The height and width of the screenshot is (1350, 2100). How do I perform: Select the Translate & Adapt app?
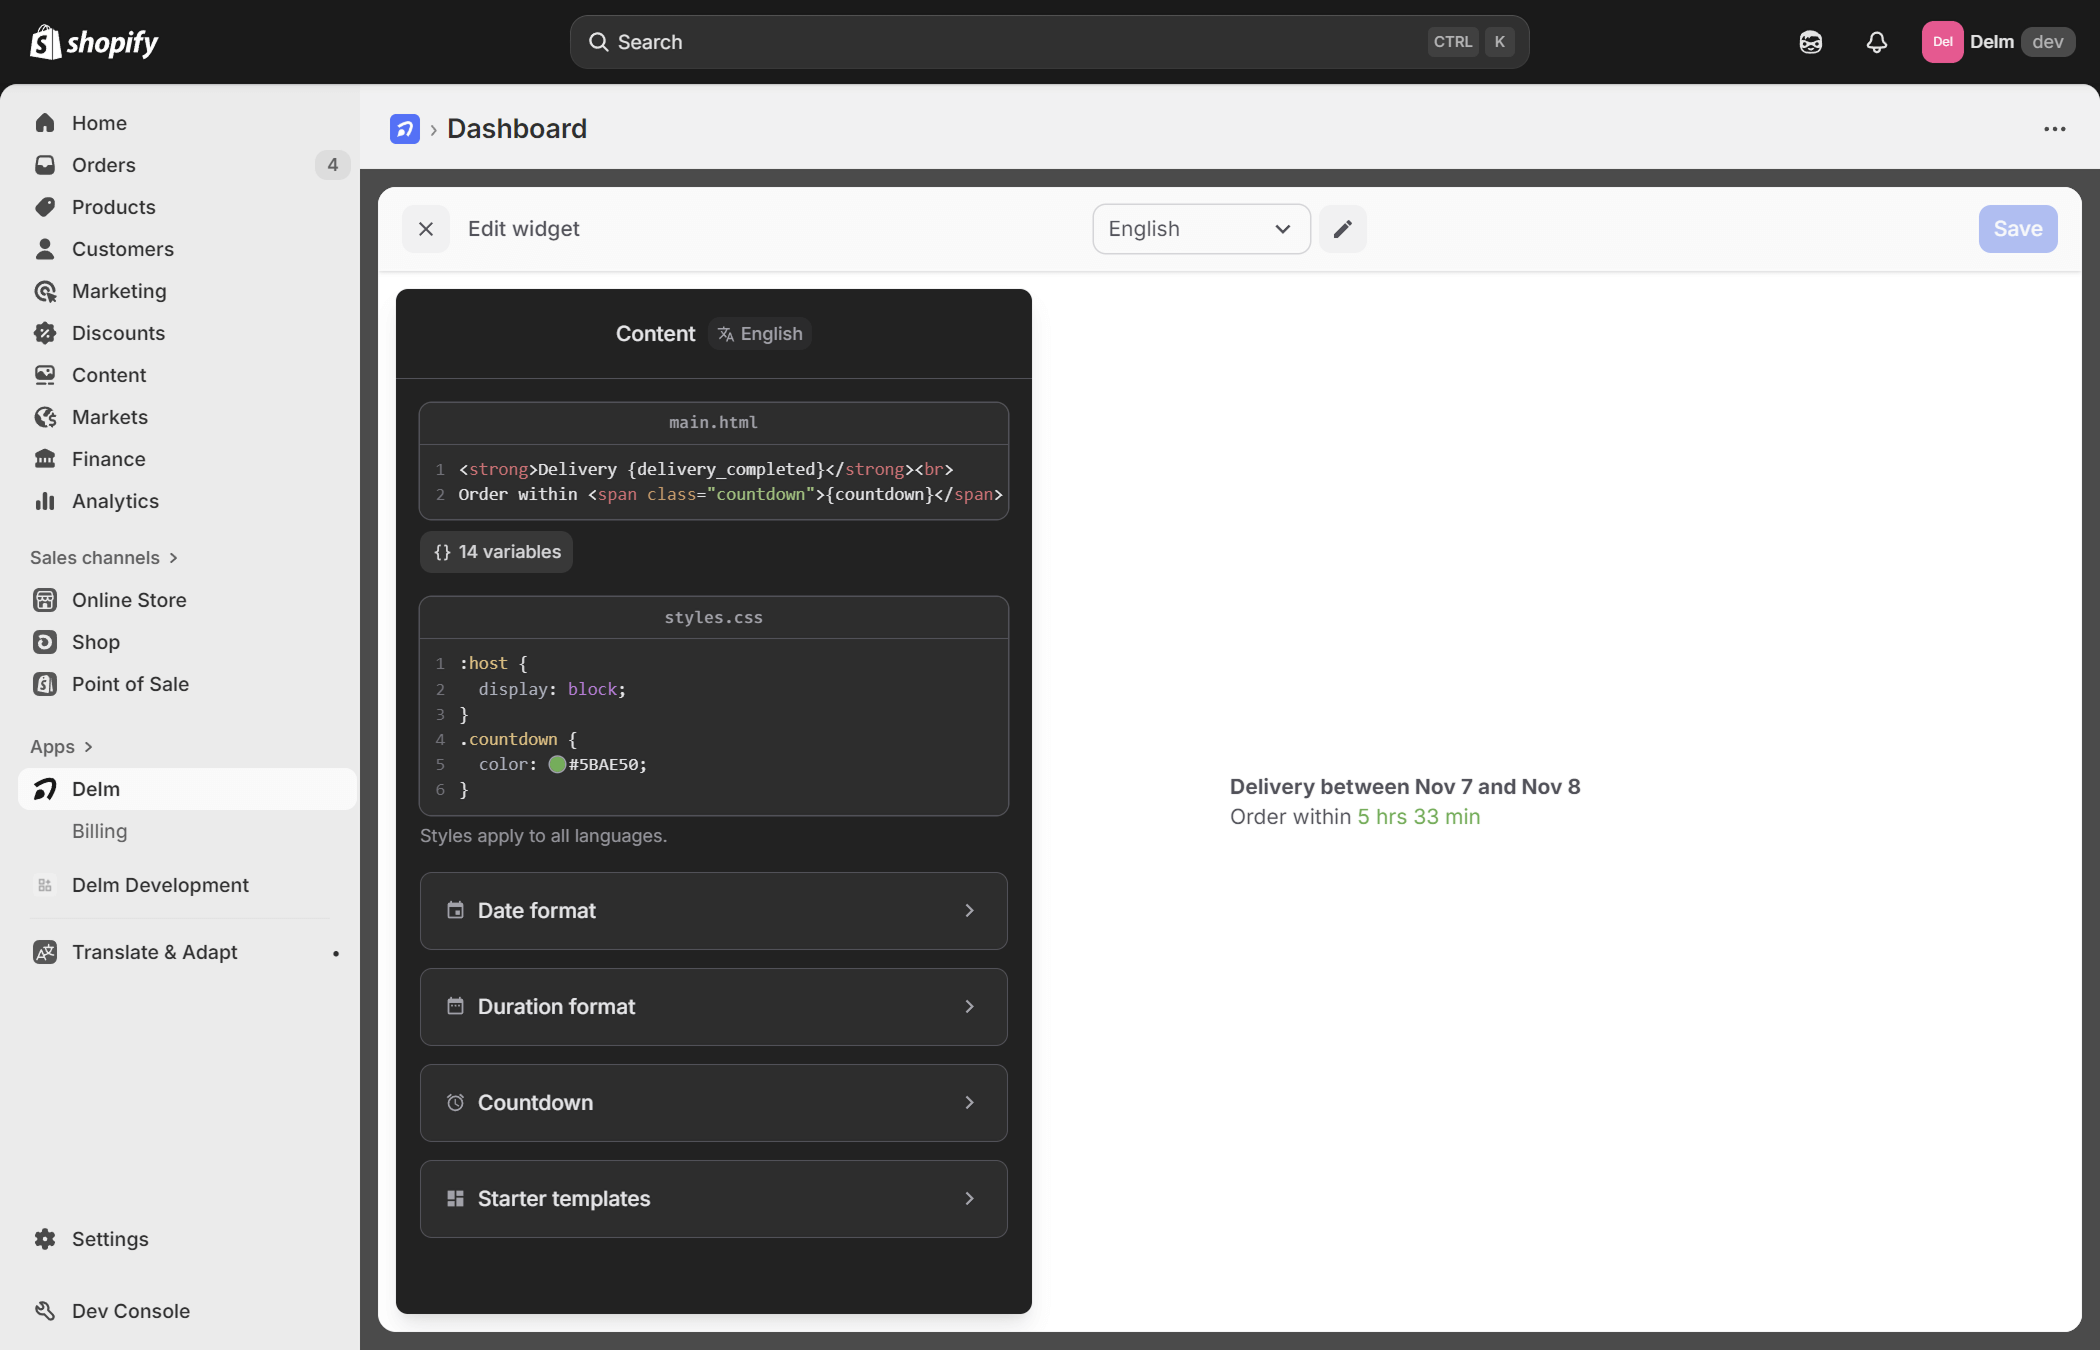(x=154, y=952)
